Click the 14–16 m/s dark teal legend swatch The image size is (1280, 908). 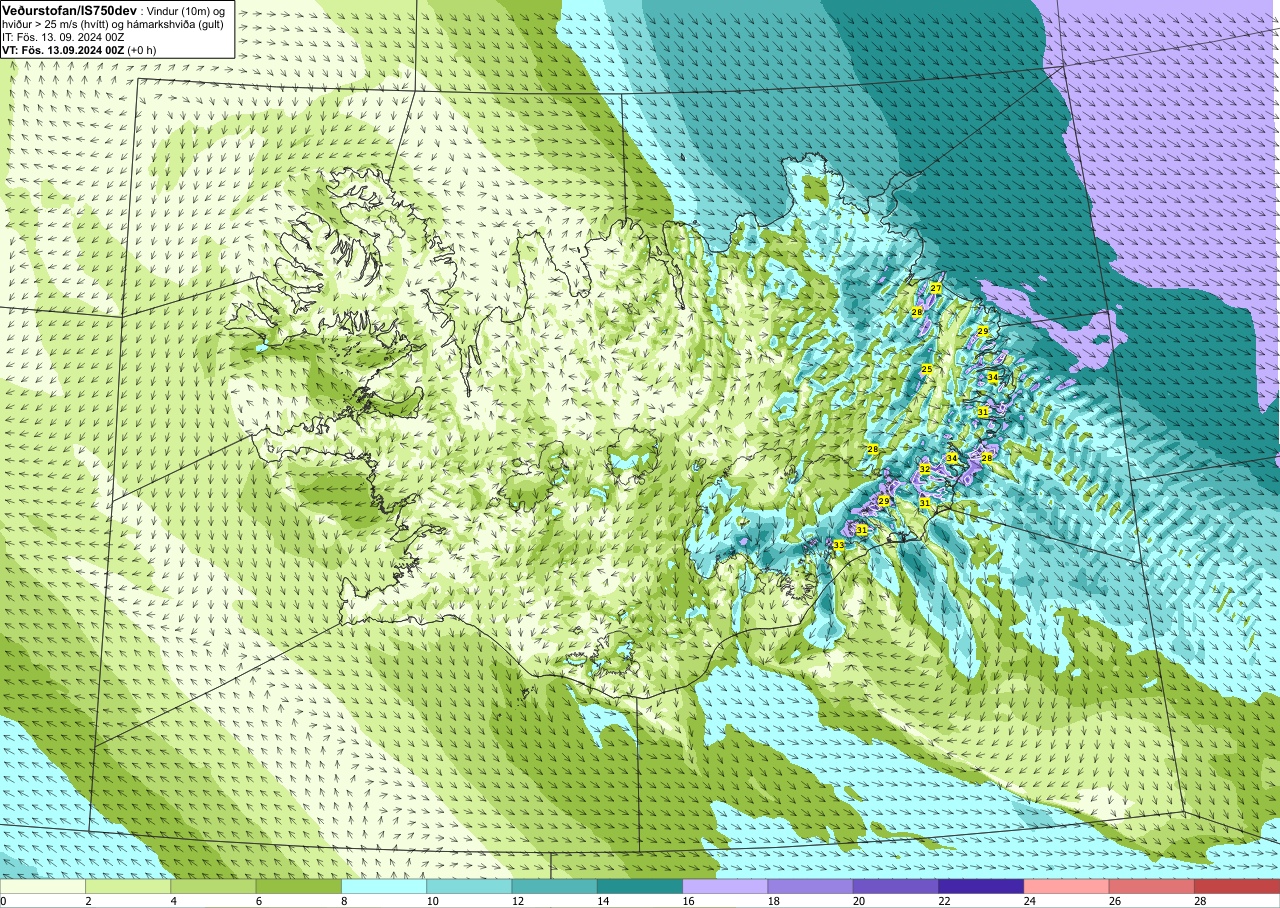(x=640, y=886)
